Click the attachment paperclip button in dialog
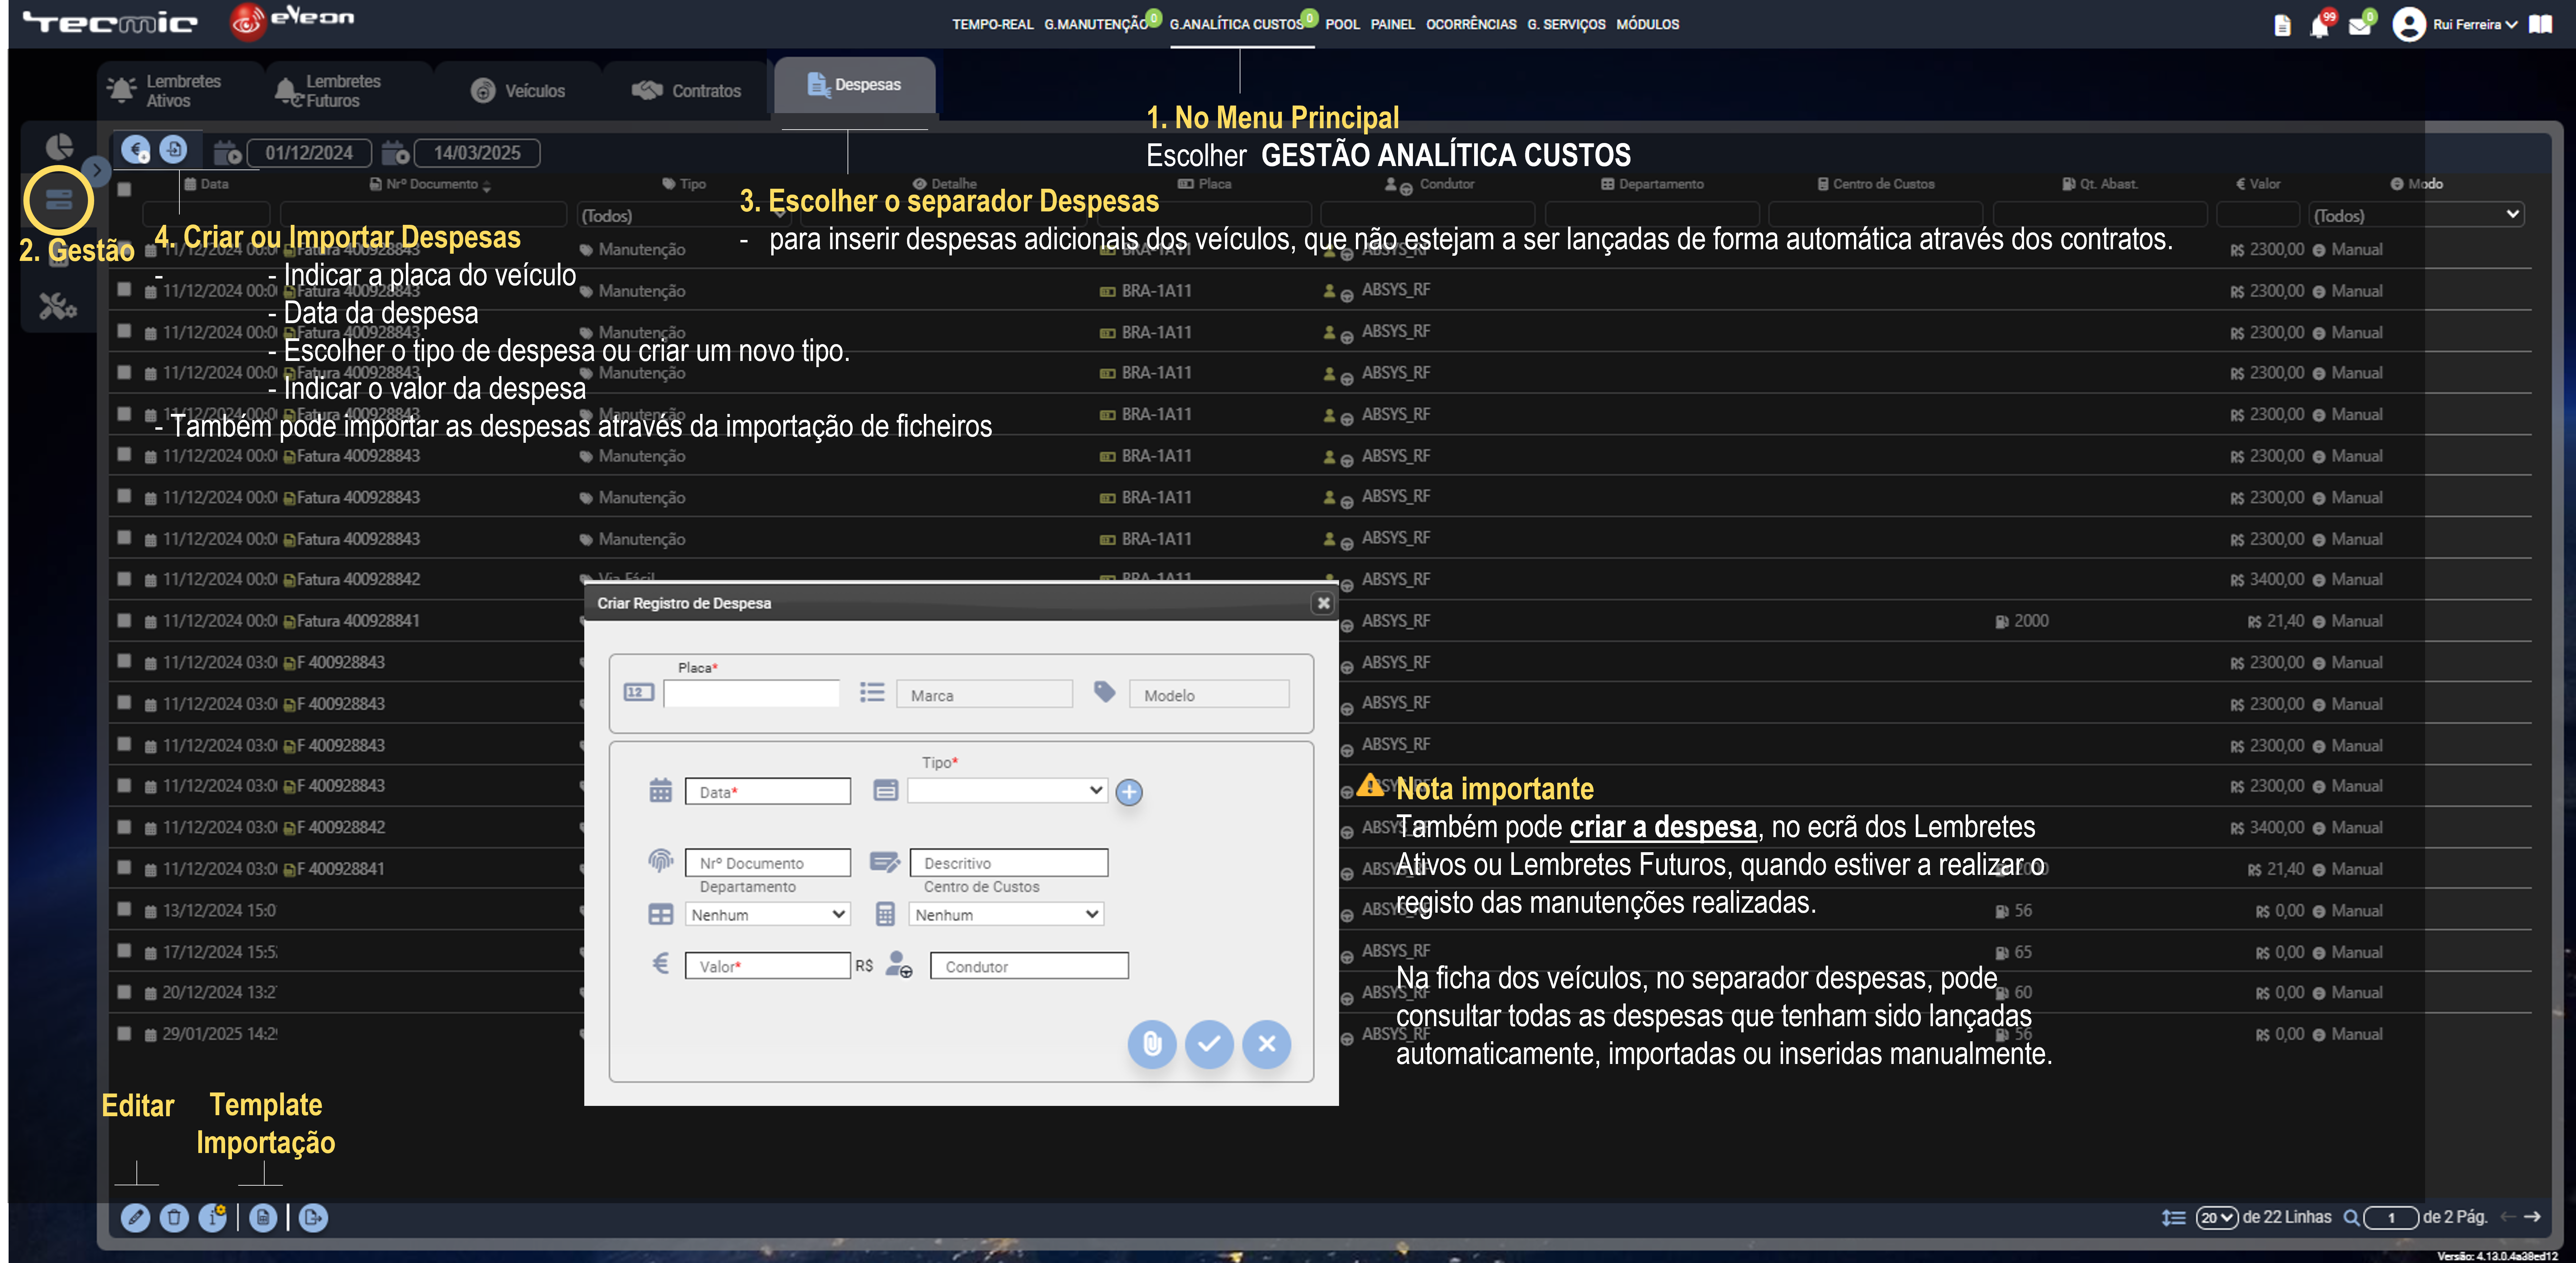 pos(1152,1044)
